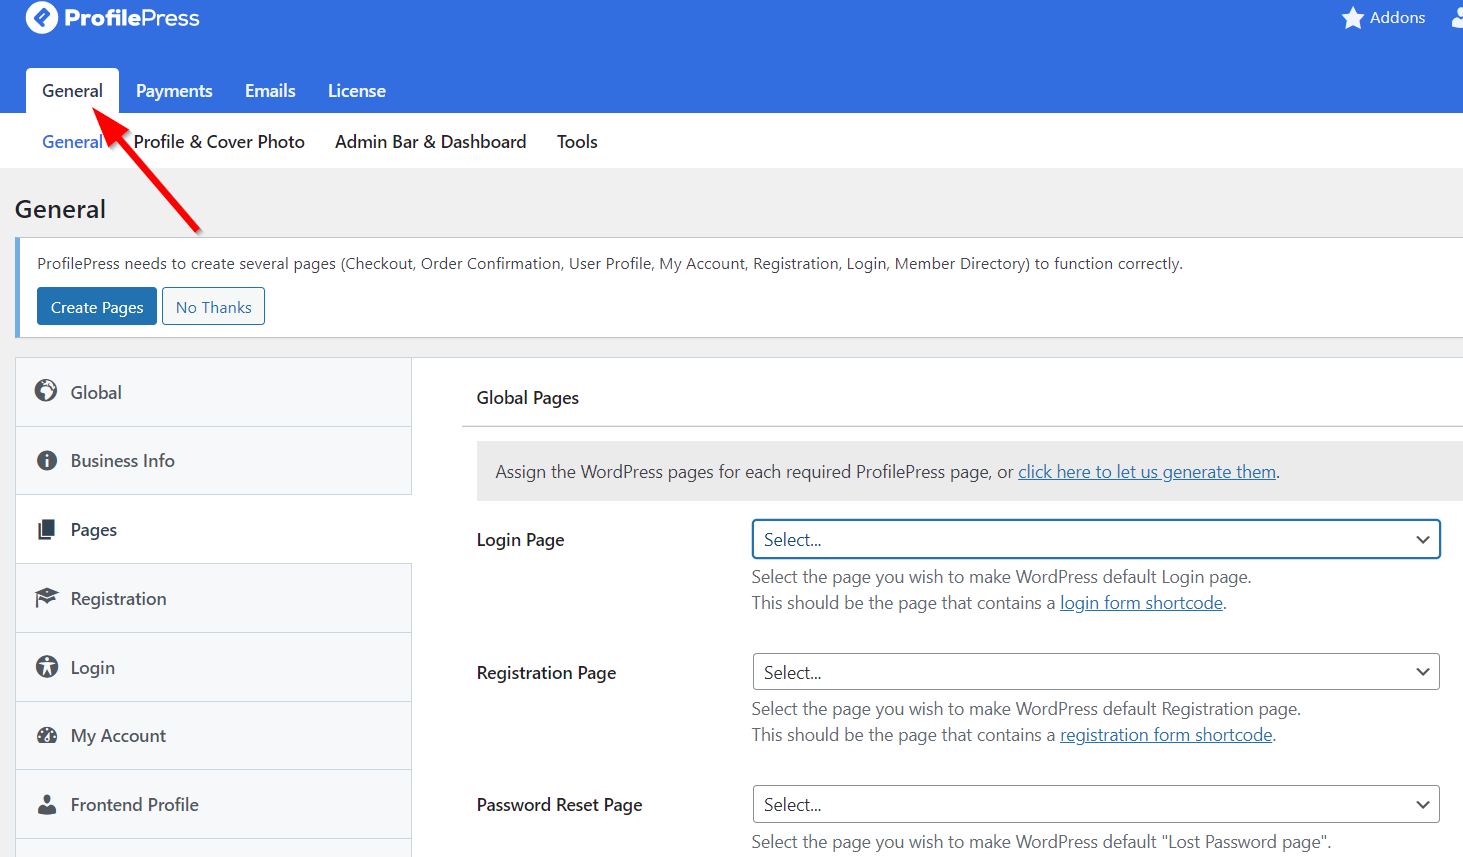Image resolution: width=1463 pixels, height=857 pixels.
Task: Click the General page heading
Action: [x=60, y=209]
